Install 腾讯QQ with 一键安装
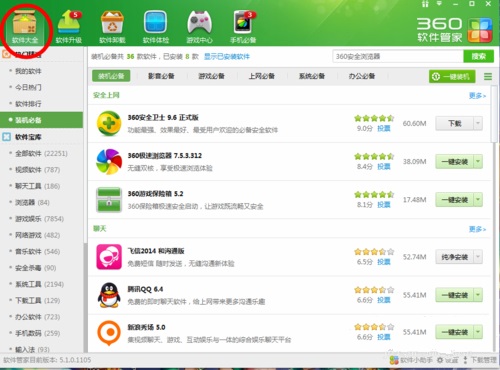Viewport: 500px width, 370px height. (455, 295)
